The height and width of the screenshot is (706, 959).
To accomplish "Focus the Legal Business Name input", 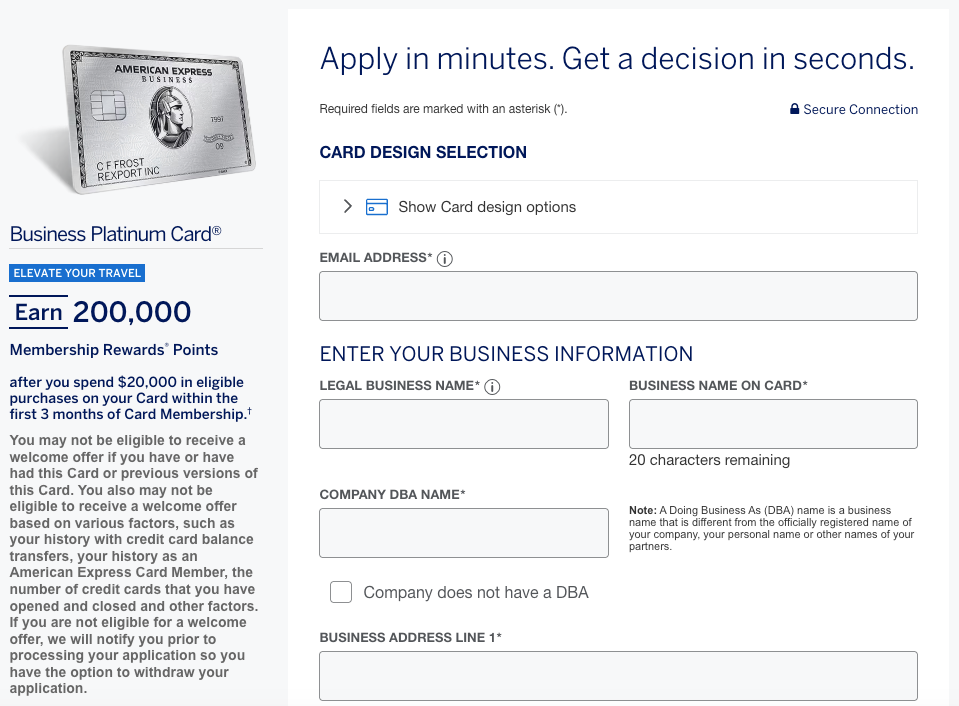I will (463, 424).
